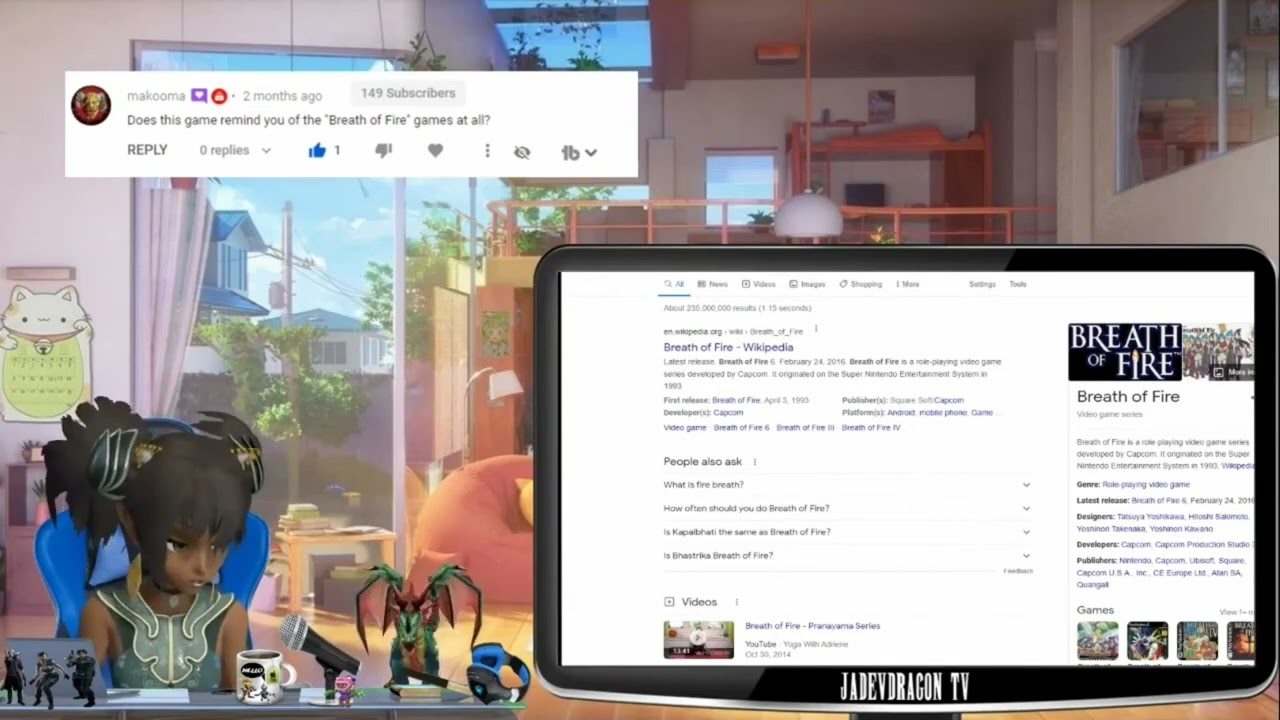Open second game cover in Games row

point(1147,641)
